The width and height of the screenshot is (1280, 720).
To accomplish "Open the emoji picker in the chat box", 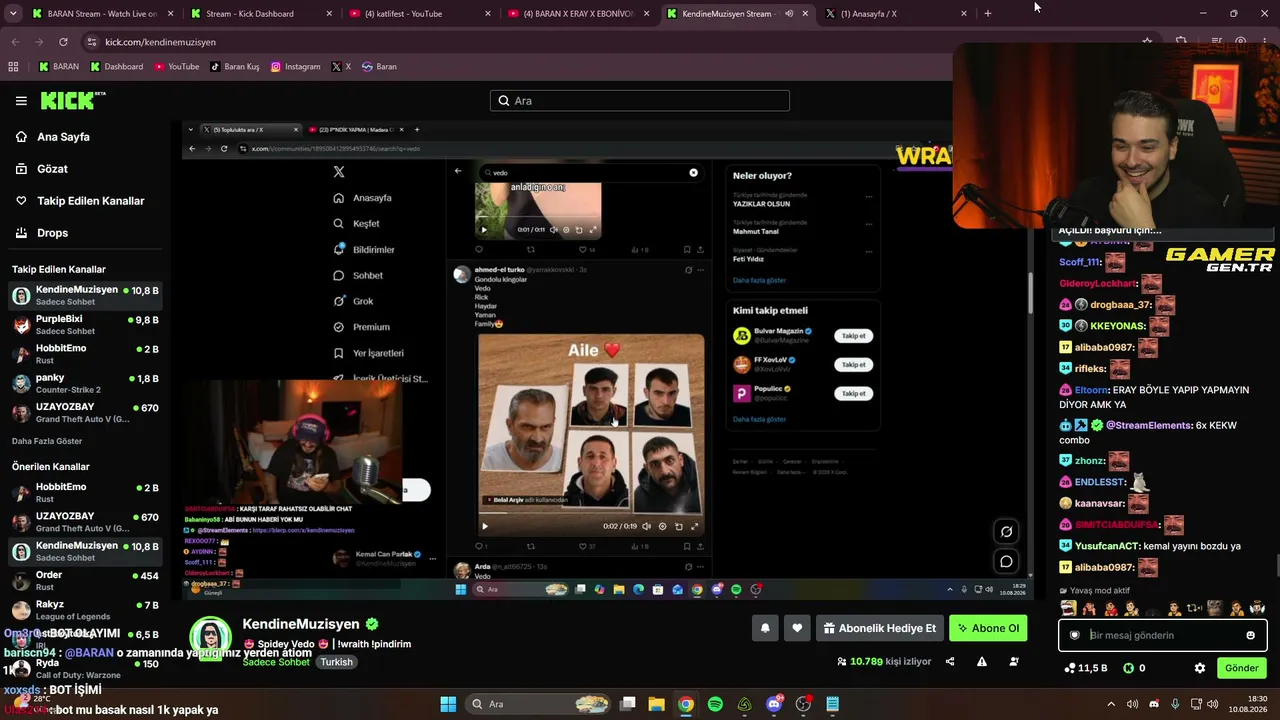I will pos(1250,635).
